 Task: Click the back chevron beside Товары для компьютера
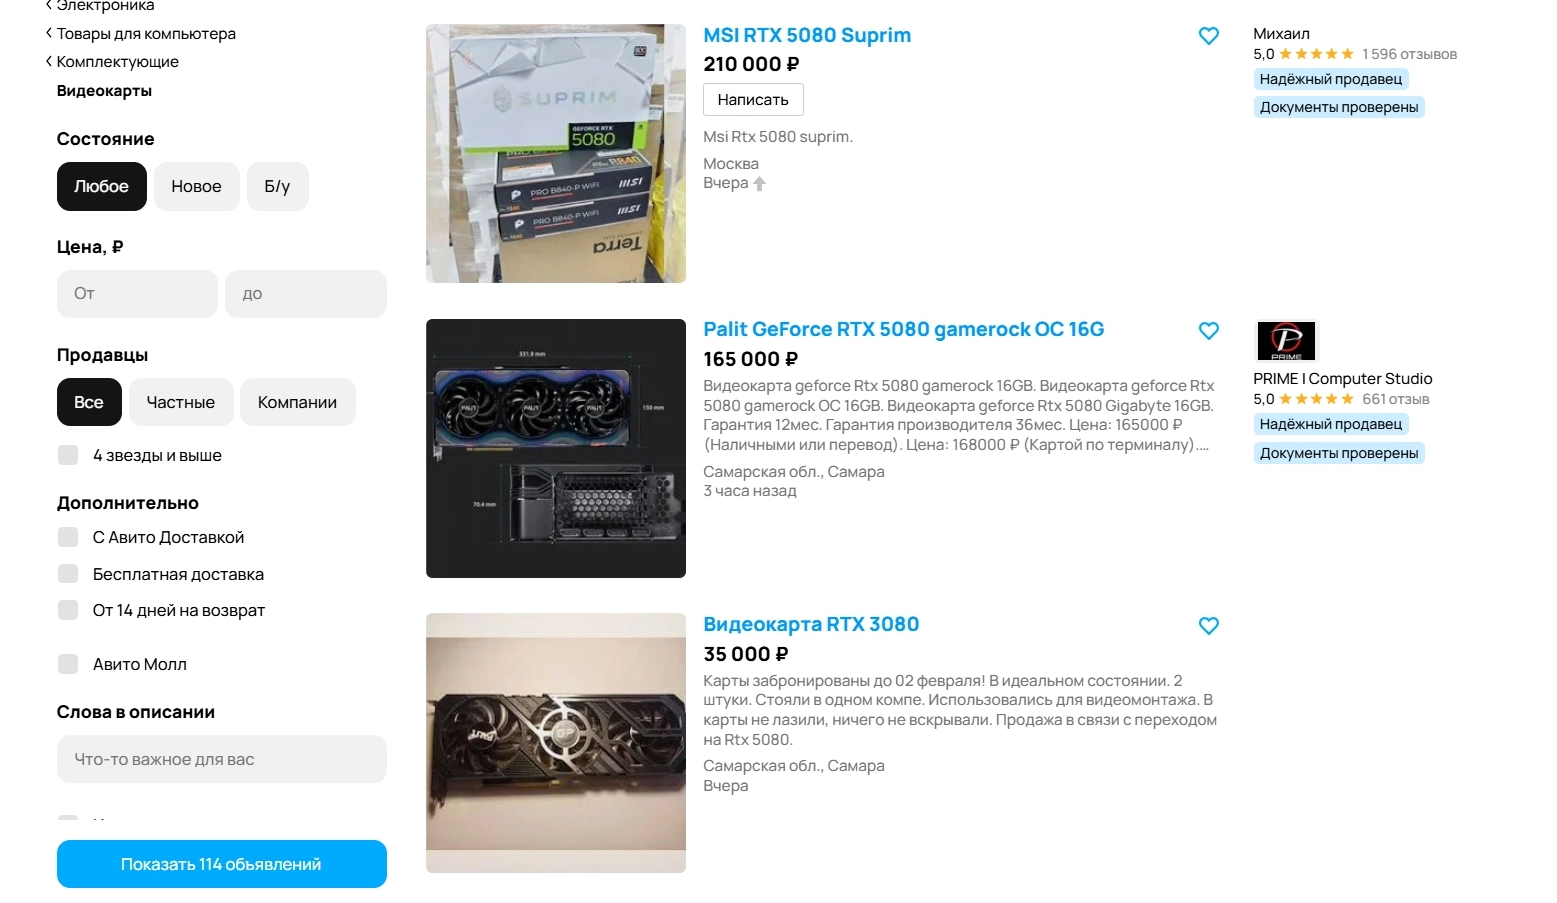point(49,33)
